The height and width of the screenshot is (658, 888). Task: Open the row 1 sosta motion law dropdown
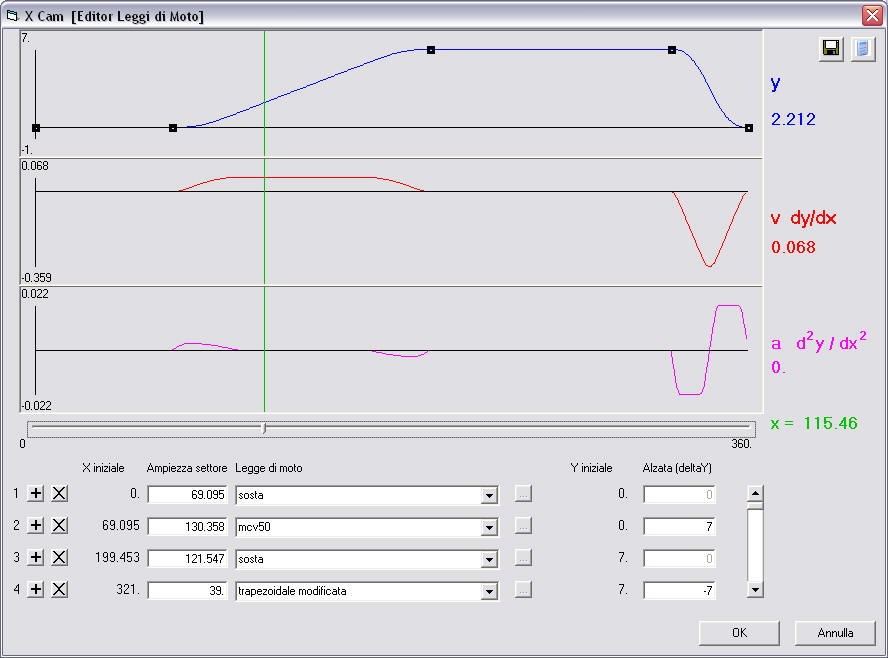click(489, 495)
